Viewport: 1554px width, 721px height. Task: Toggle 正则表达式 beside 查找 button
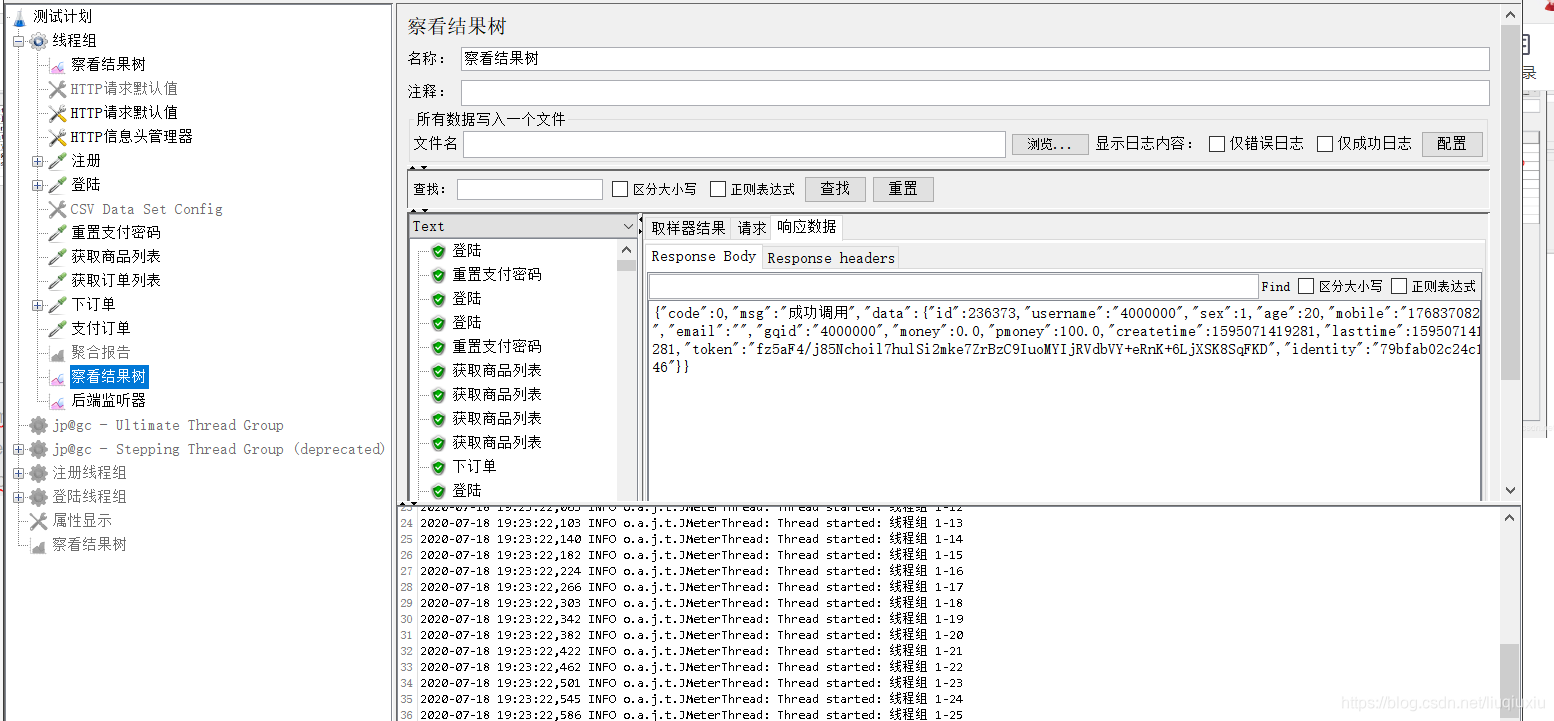tap(718, 189)
